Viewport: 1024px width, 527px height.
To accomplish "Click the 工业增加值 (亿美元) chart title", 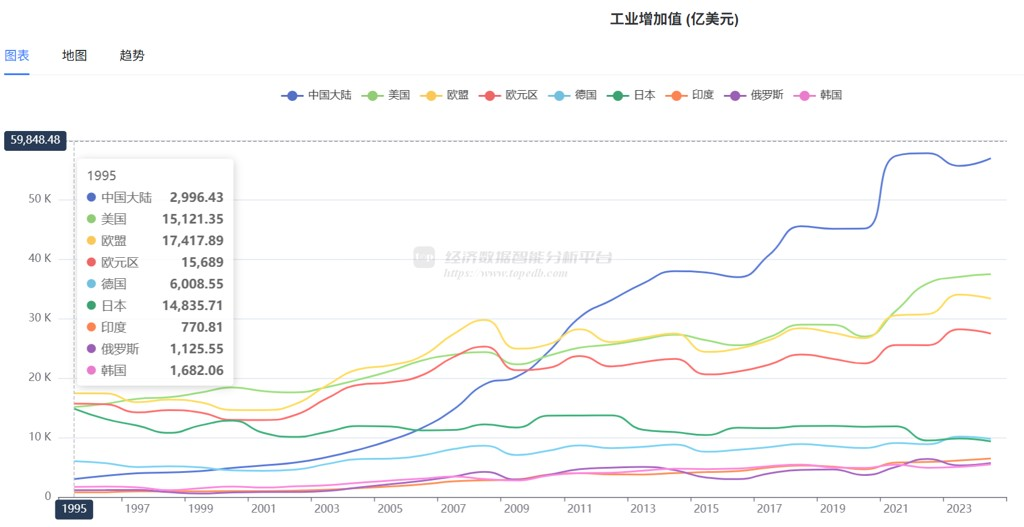I will pyautogui.click(x=674, y=19).
